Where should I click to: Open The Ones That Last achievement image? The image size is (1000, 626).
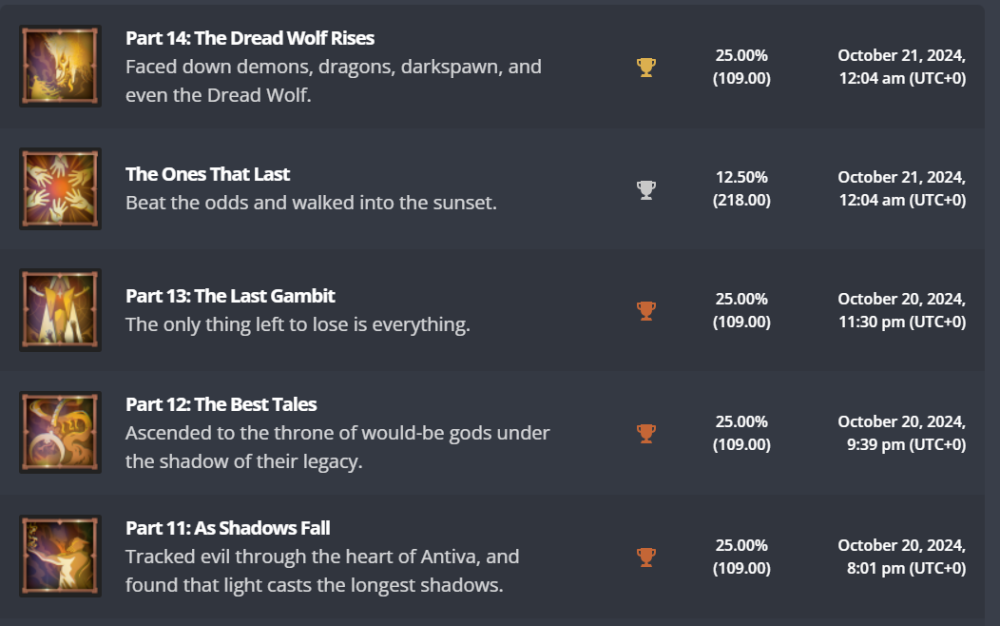(60, 189)
